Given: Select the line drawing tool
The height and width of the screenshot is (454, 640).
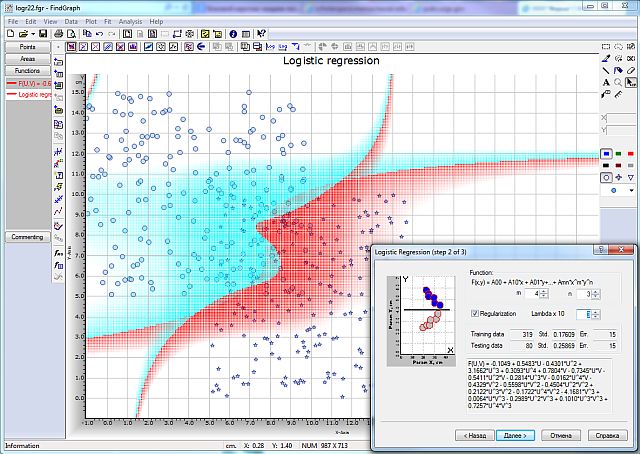Looking at the screenshot, I should click(x=606, y=71).
